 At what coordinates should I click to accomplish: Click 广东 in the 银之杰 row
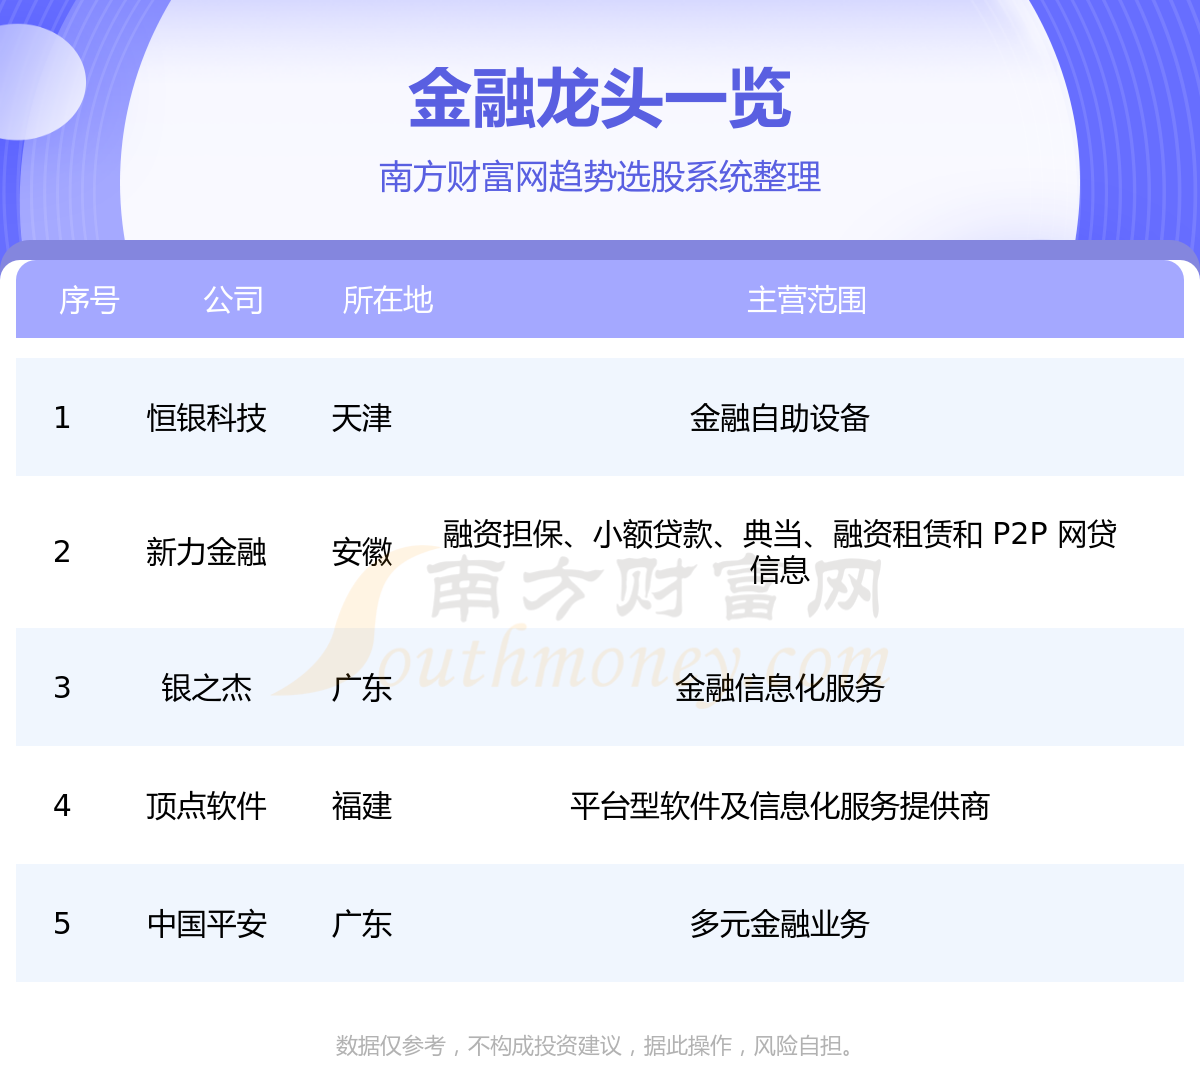pos(361,688)
